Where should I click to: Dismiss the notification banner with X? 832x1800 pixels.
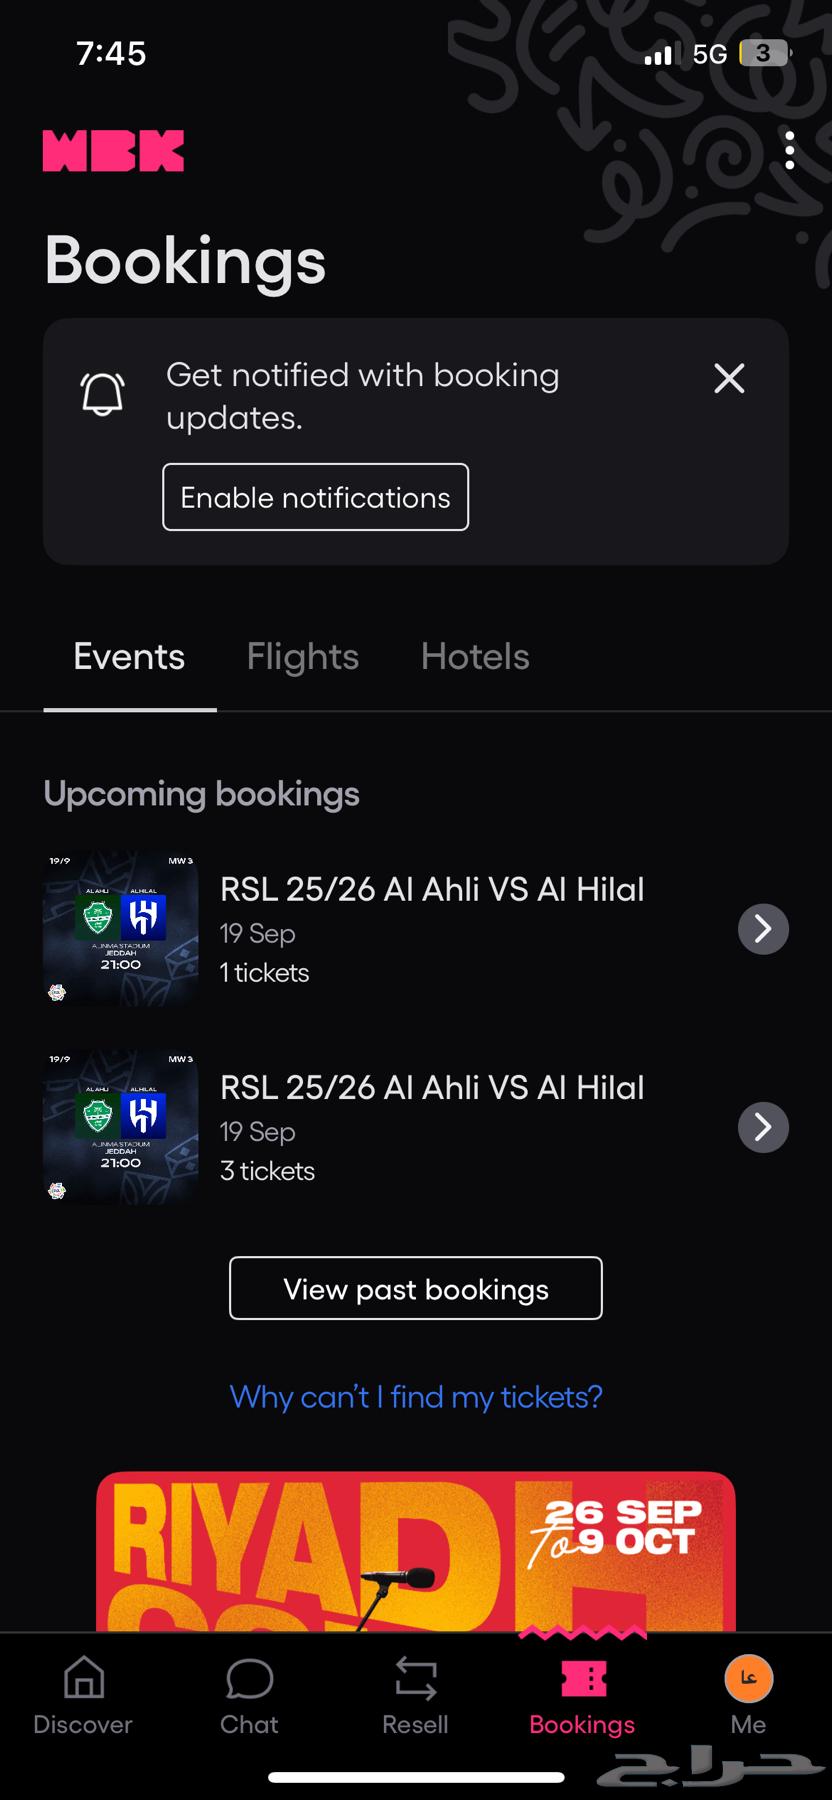click(x=729, y=378)
